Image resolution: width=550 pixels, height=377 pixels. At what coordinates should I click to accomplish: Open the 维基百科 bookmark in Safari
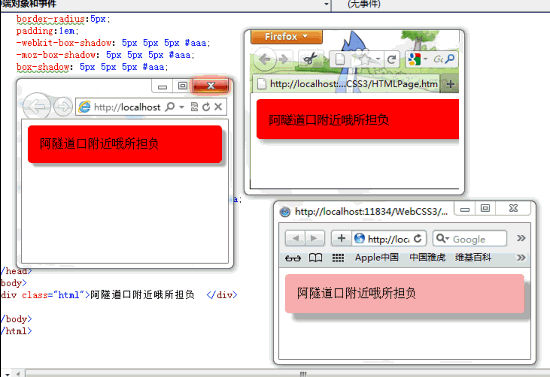pyautogui.click(x=473, y=257)
